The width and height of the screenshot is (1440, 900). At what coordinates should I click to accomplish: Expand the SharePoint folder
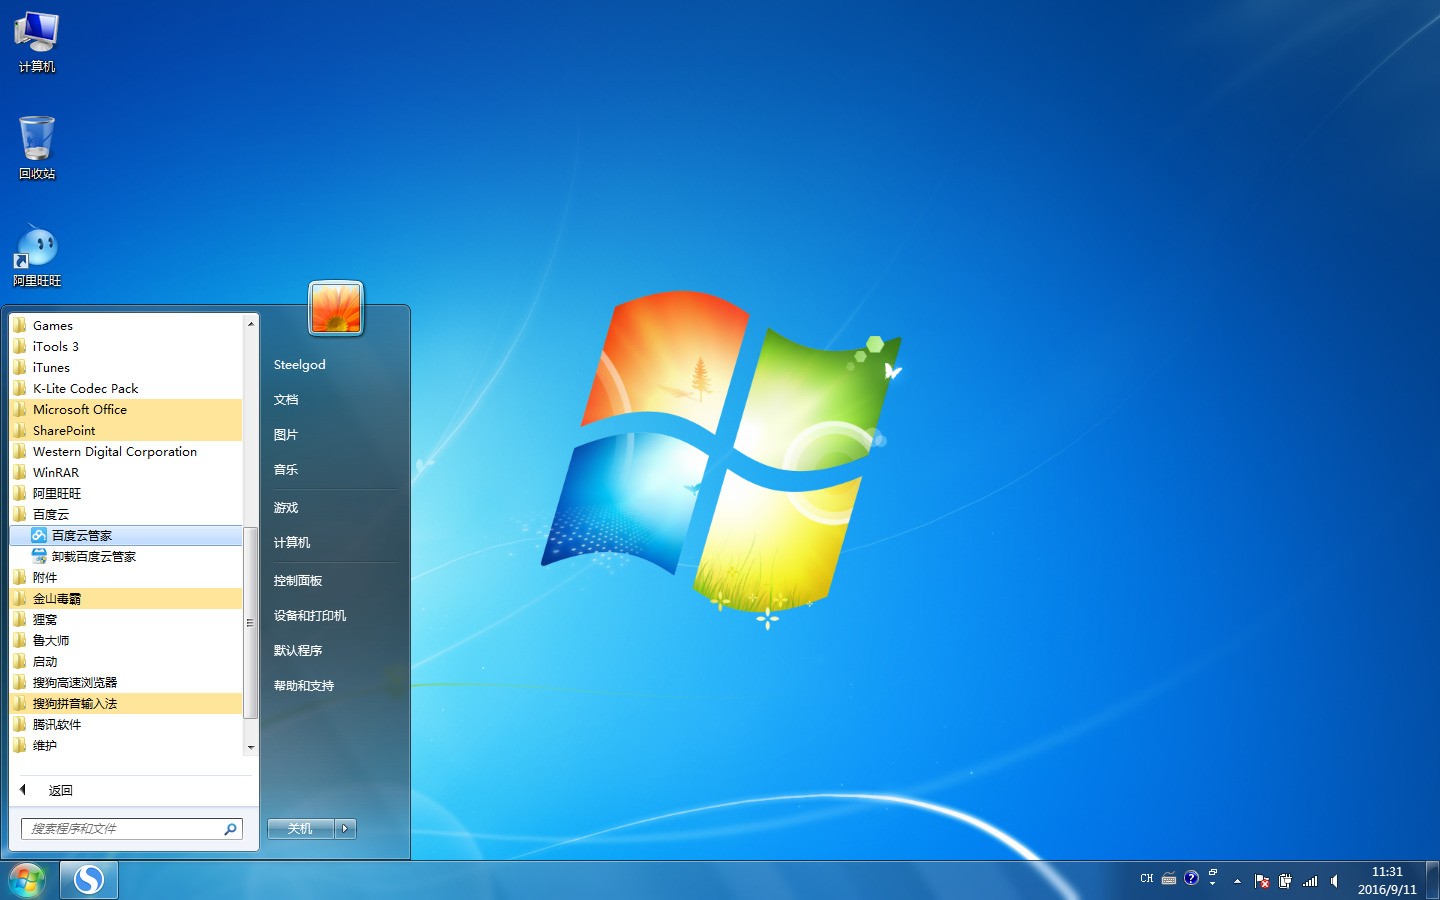tap(126, 430)
